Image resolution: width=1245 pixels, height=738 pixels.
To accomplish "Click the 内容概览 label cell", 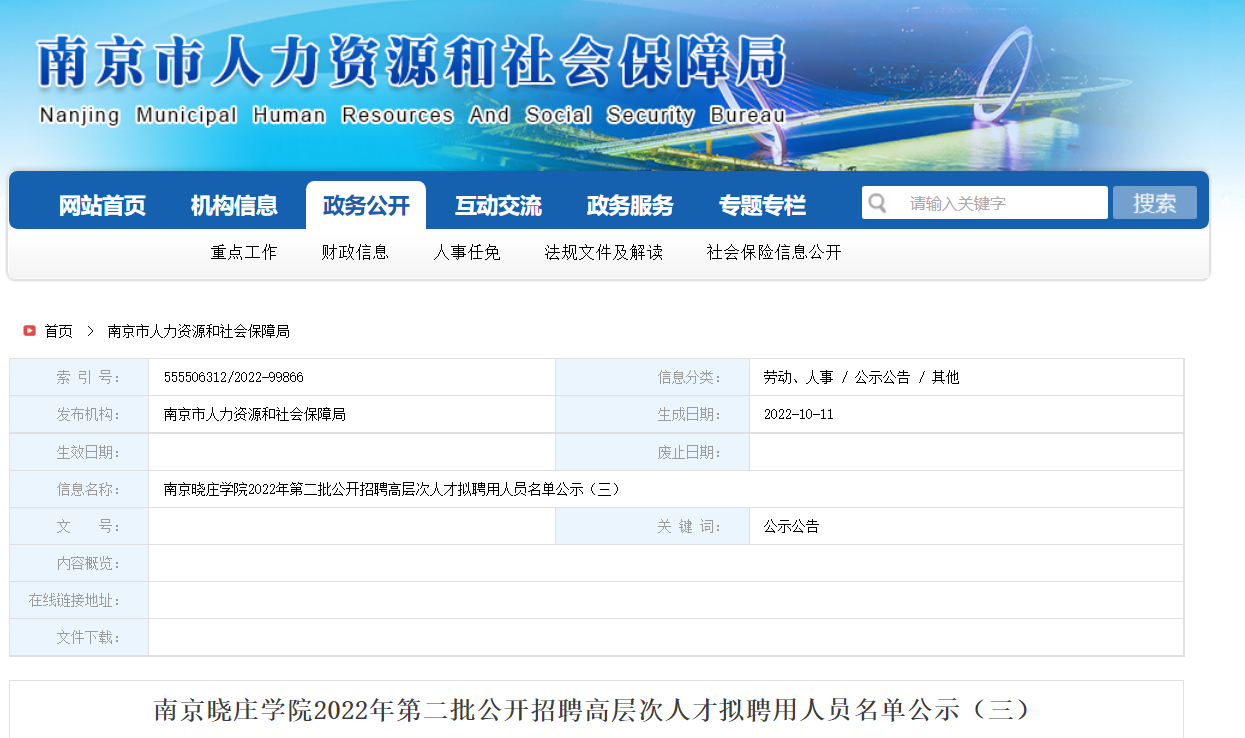I will point(79,563).
